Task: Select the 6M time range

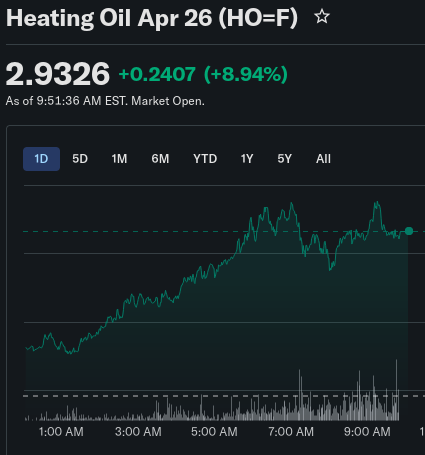Action: (x=160, y=159)
